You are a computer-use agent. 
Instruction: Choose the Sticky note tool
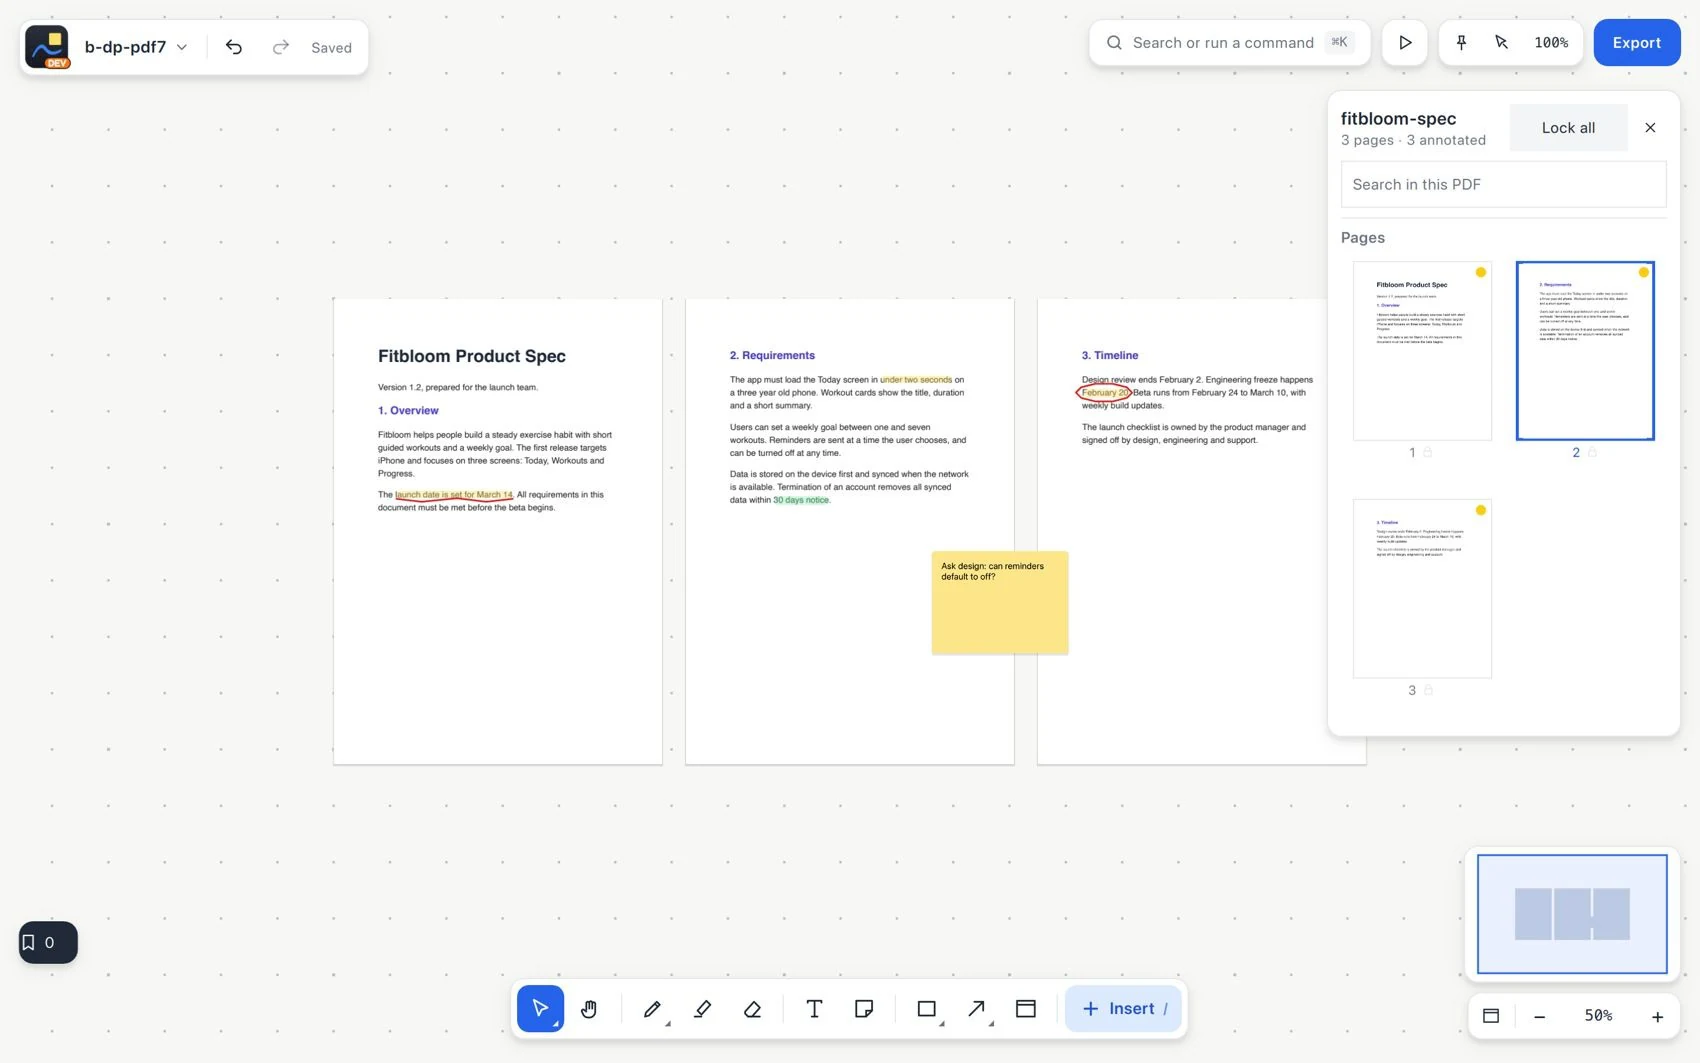tap(864, 1008)
